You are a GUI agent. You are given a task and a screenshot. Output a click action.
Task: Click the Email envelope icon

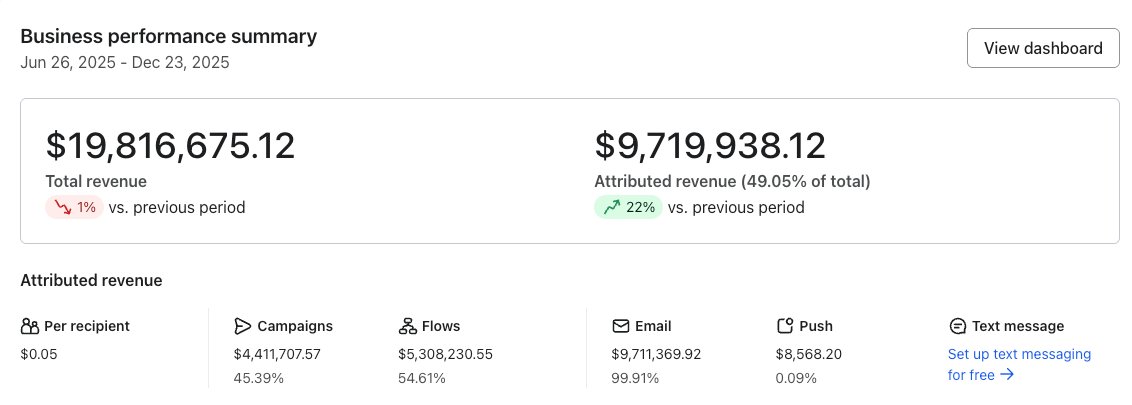(620, 326)
